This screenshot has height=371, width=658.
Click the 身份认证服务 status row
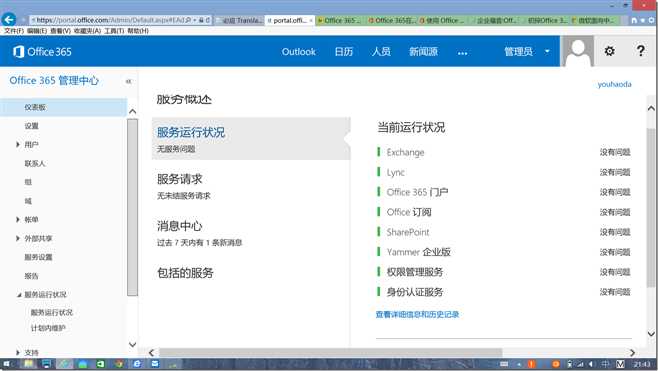504,292
